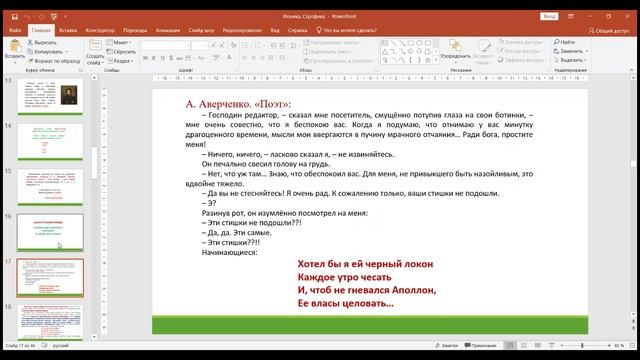
Task: Select the triangle shape in shapes gallery
Action: point(384,51)
